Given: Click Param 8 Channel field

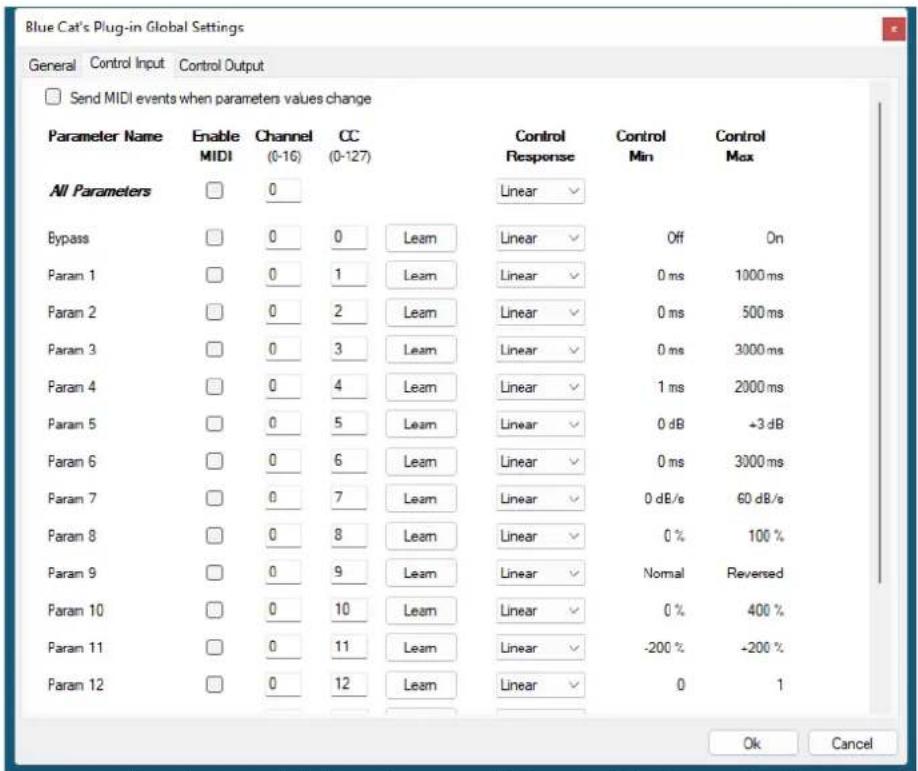Looking at the screenshot, I should click(283, 536).
